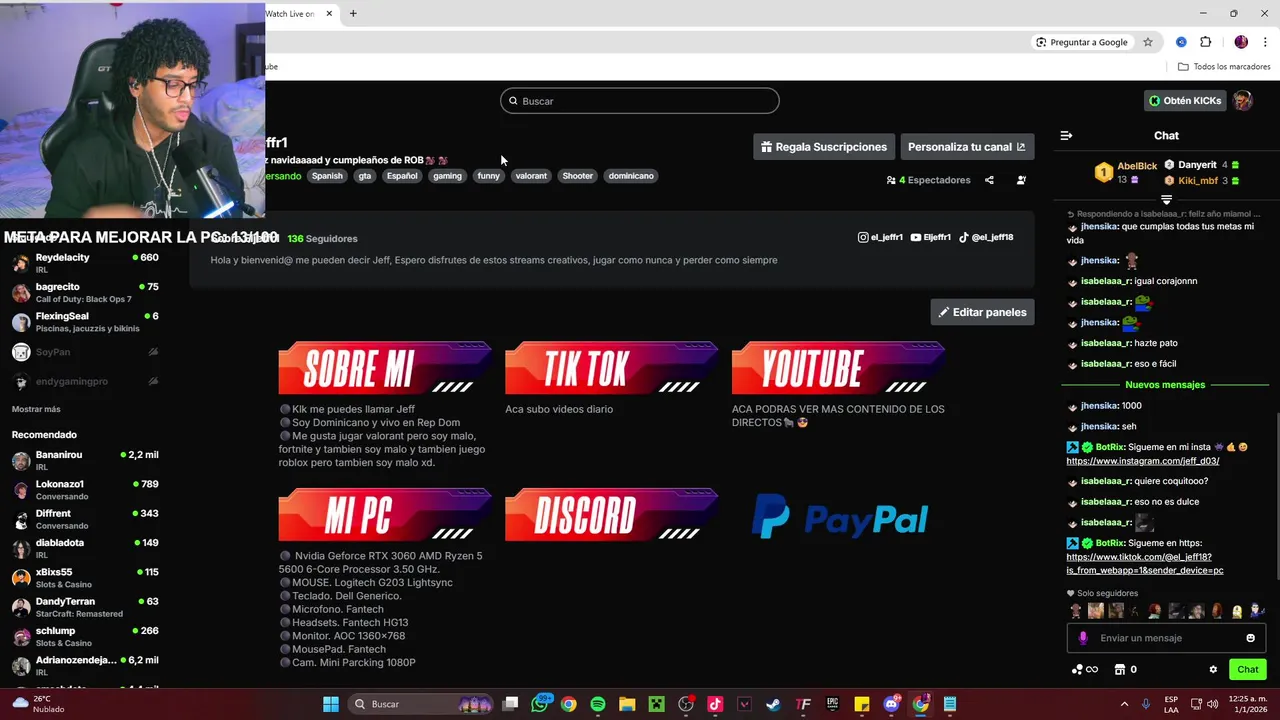This screenshot has width=1280, height=720.
Task: Select the funny tag
Action: pos(488,176)
